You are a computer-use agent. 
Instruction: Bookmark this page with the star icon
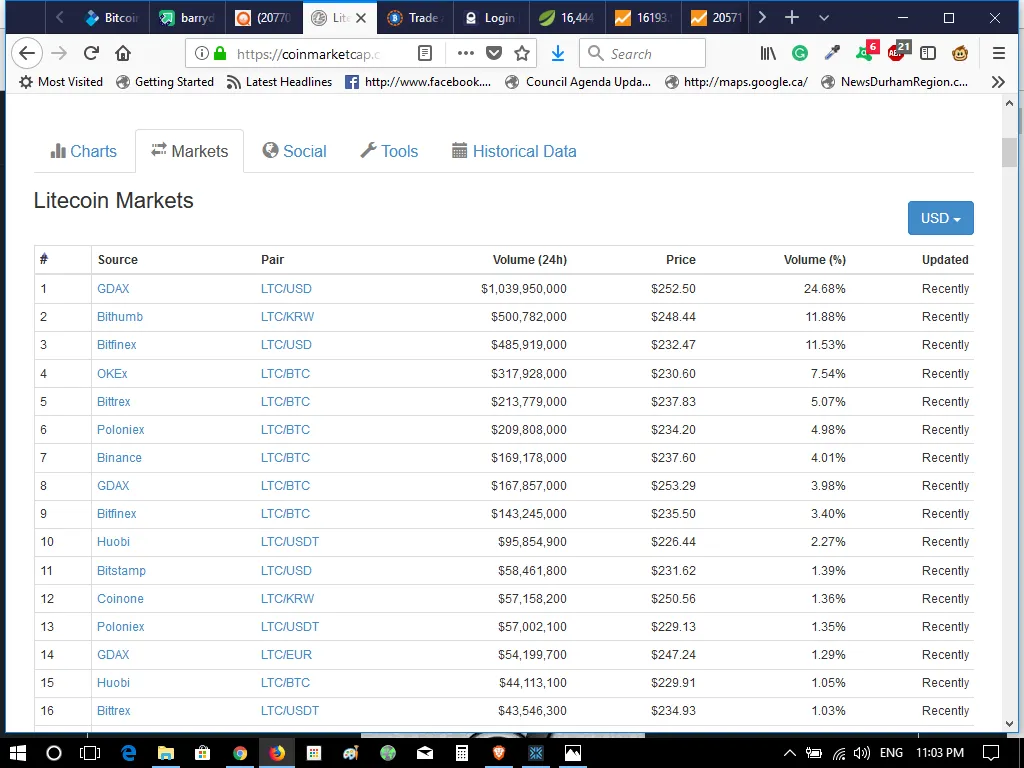coord(522,53)
